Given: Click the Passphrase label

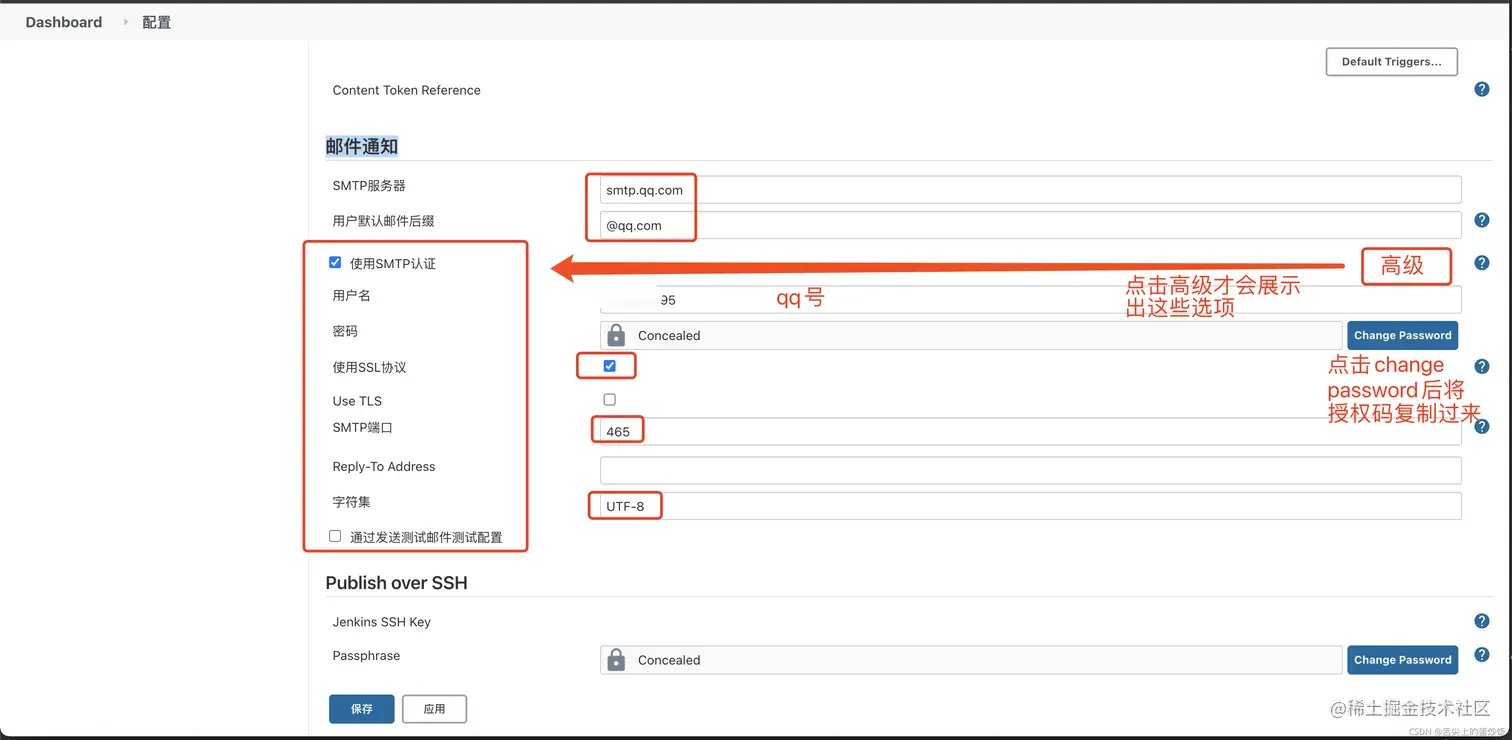Looking at the screenshot, I should (366, 656).
